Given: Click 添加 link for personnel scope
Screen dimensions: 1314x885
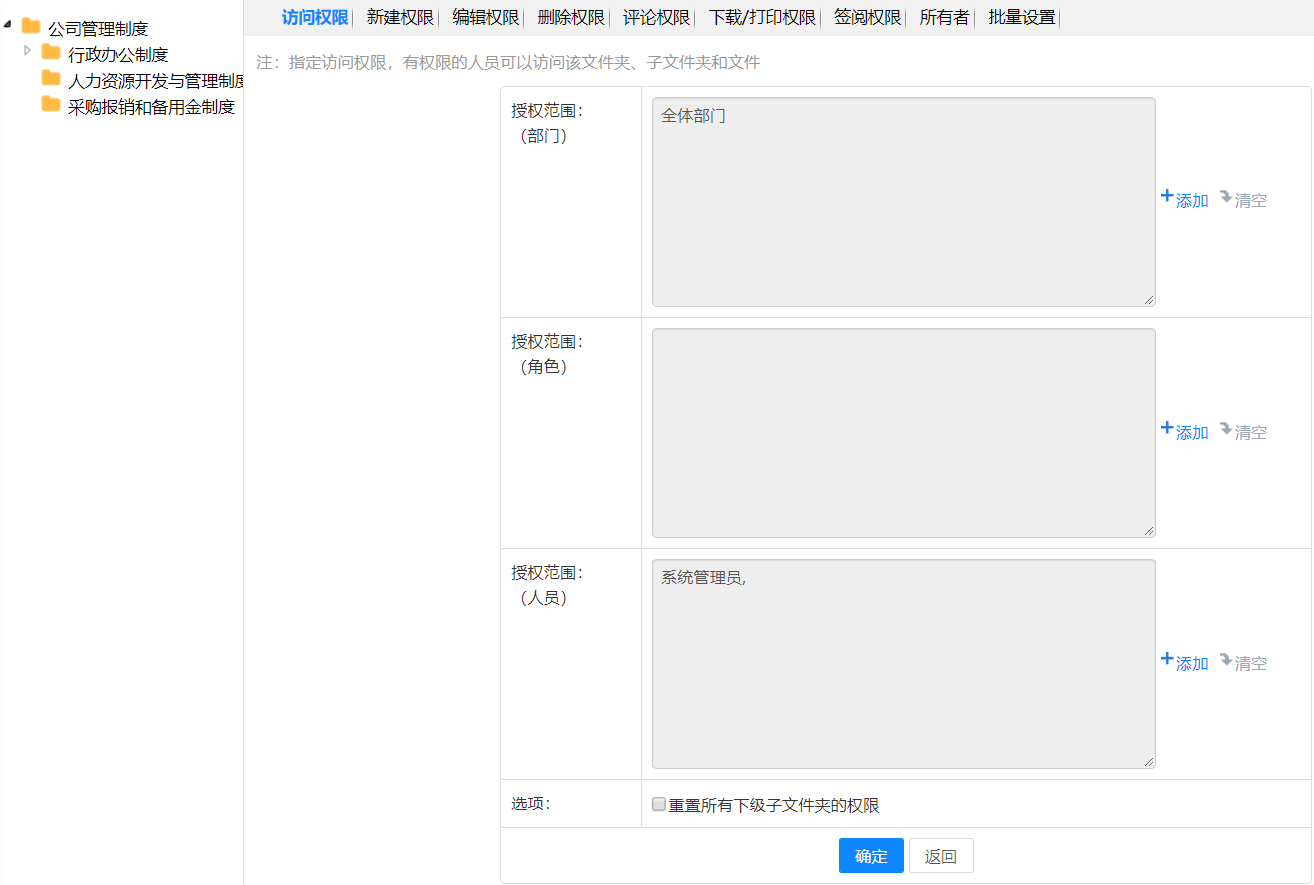Looking at the screenshot, I should 1192,664.
